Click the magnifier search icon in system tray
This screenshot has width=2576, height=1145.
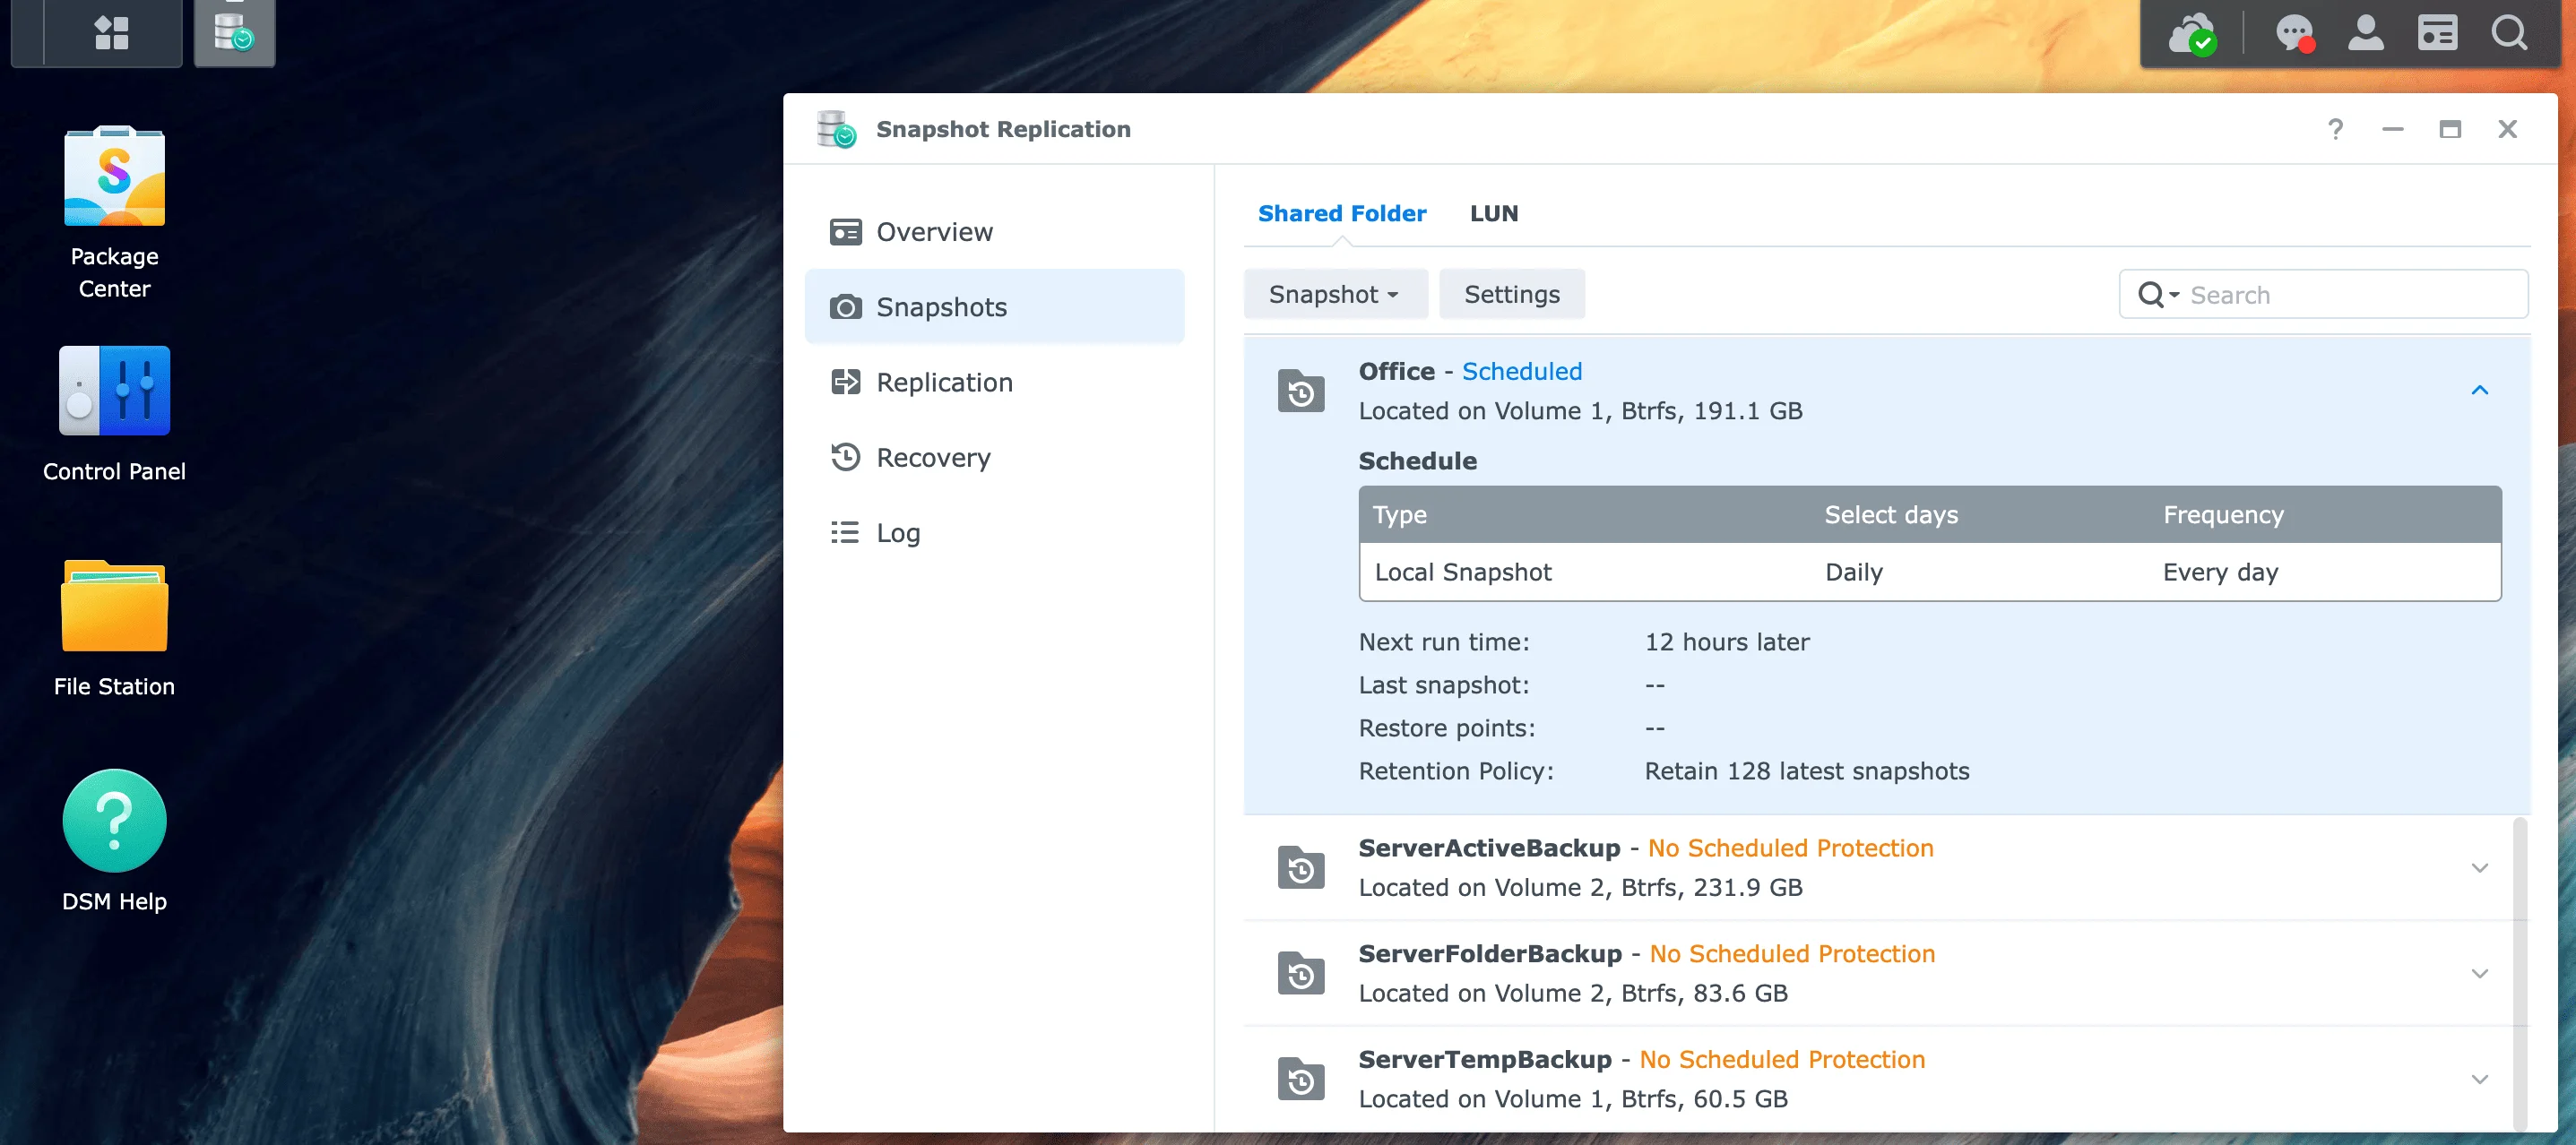pyautogui.click(x=2510, y=33)
